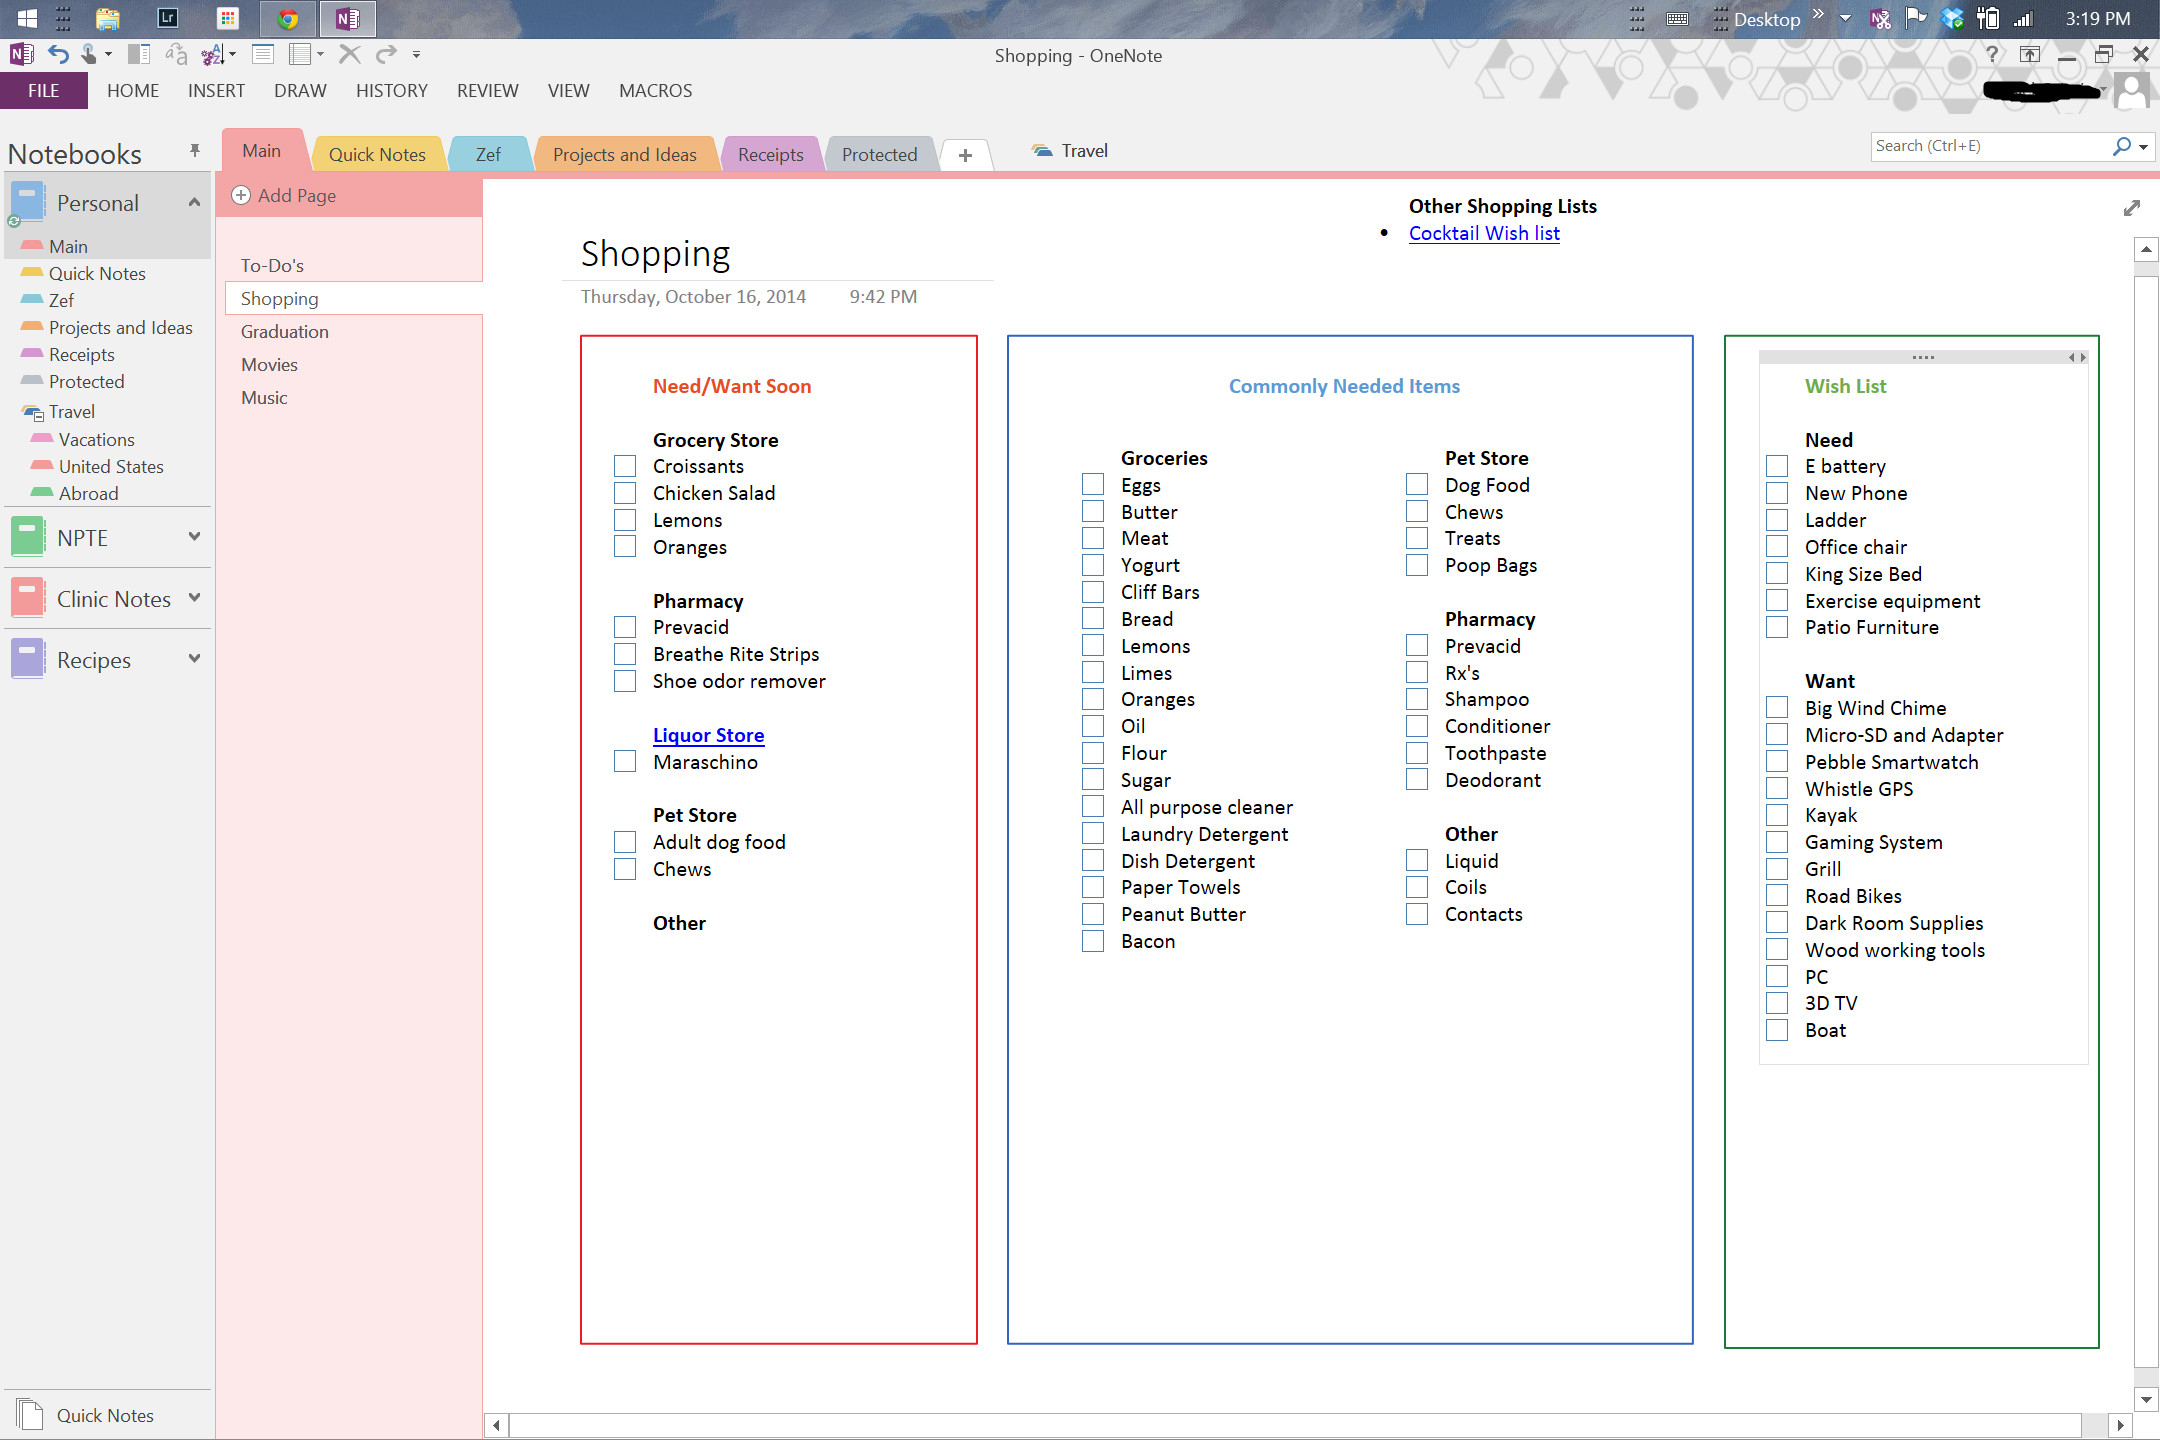2160x1440 pixels.
Task: Select the MACROS tab in ribbon
Action: pos(654,90)
